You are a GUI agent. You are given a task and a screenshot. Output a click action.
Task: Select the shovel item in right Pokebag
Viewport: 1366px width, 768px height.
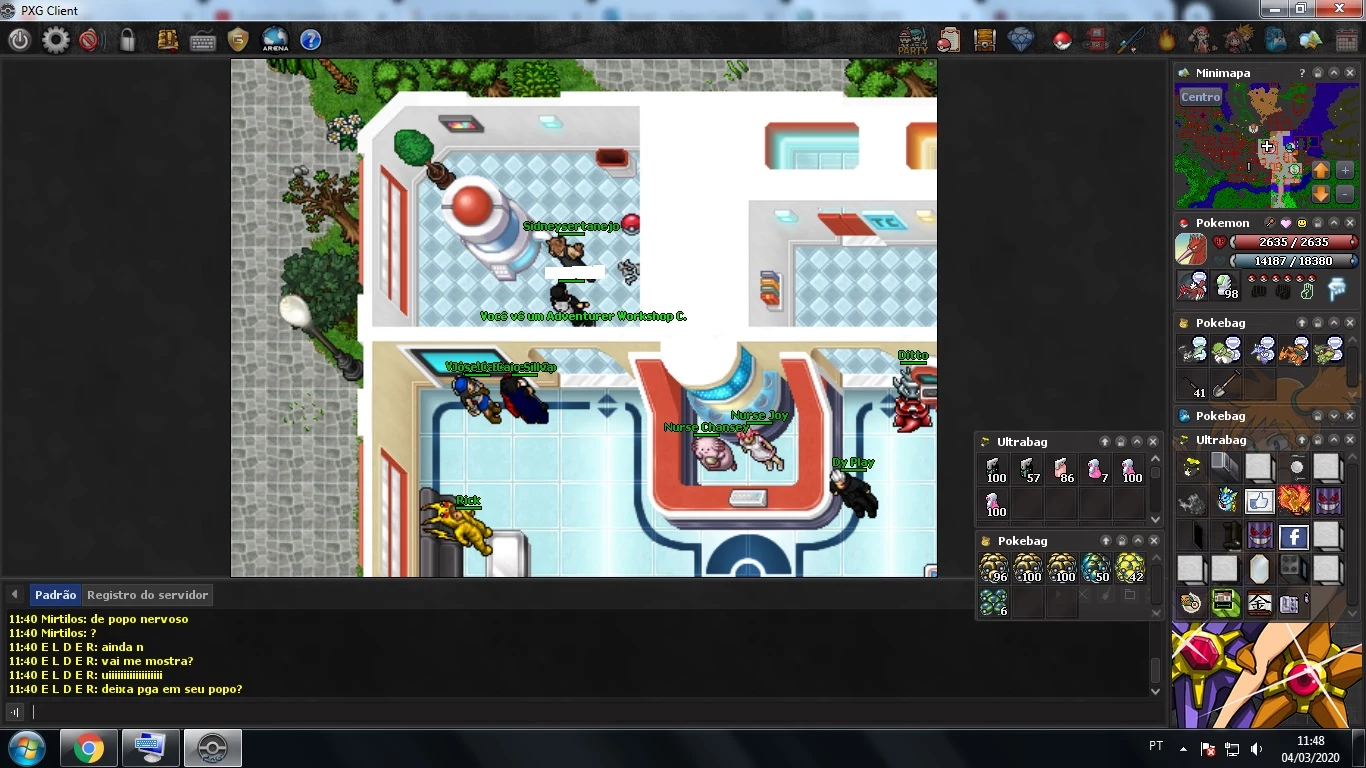click(x=1226, y=385)
